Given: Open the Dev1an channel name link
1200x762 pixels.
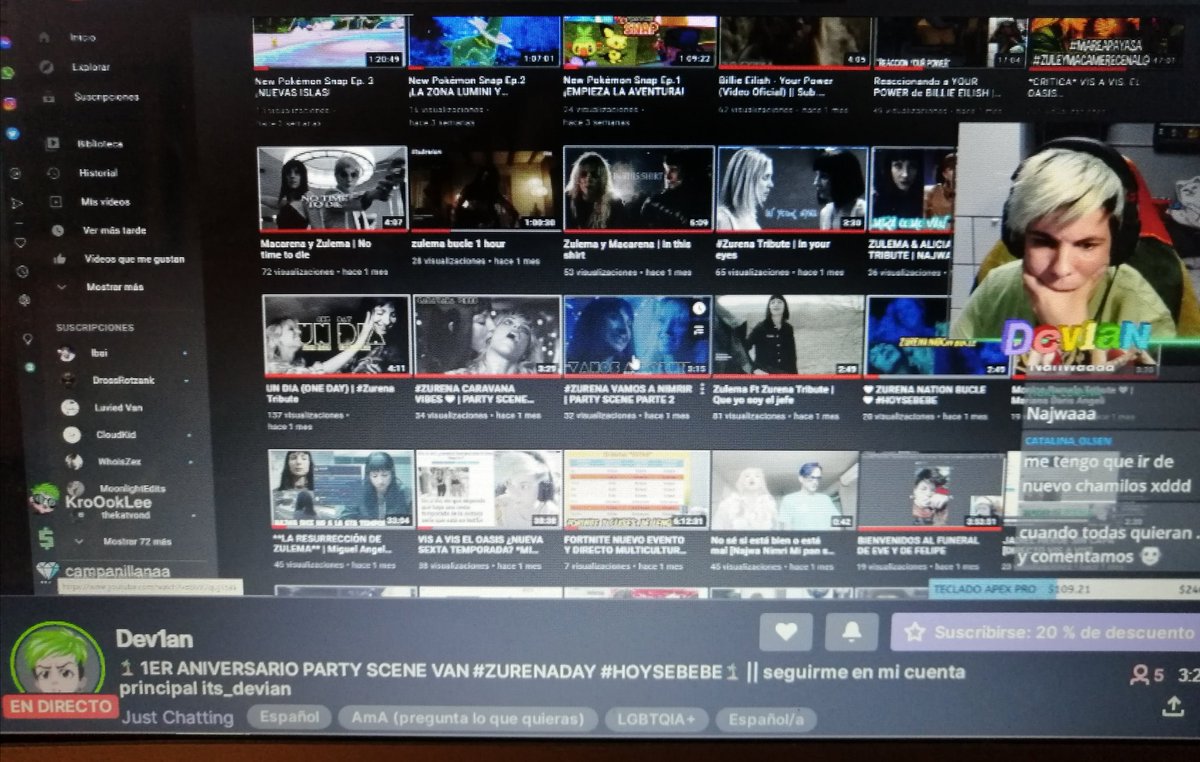Looking at the screenshot, I should 154,638.
